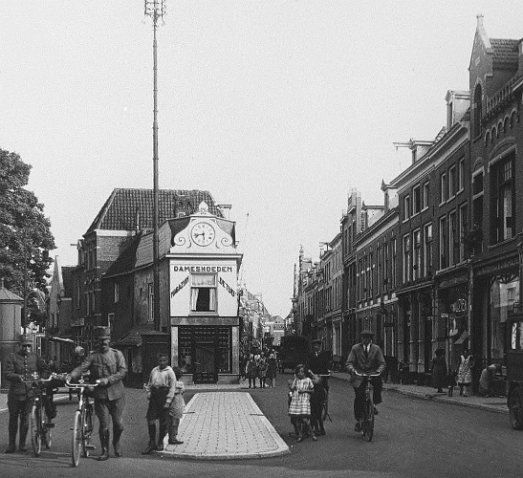This screenshot has height=478, width=523.
Task: Click the woman in the apron on the right sidewalk
Action: click(x=464, y=372)
